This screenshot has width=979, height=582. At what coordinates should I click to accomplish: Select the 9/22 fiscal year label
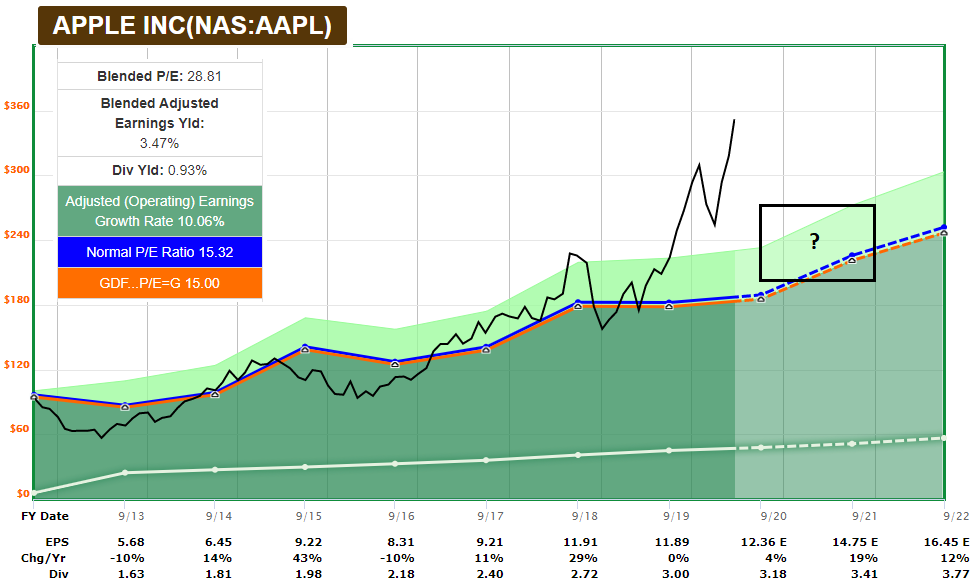coord(956,516)
